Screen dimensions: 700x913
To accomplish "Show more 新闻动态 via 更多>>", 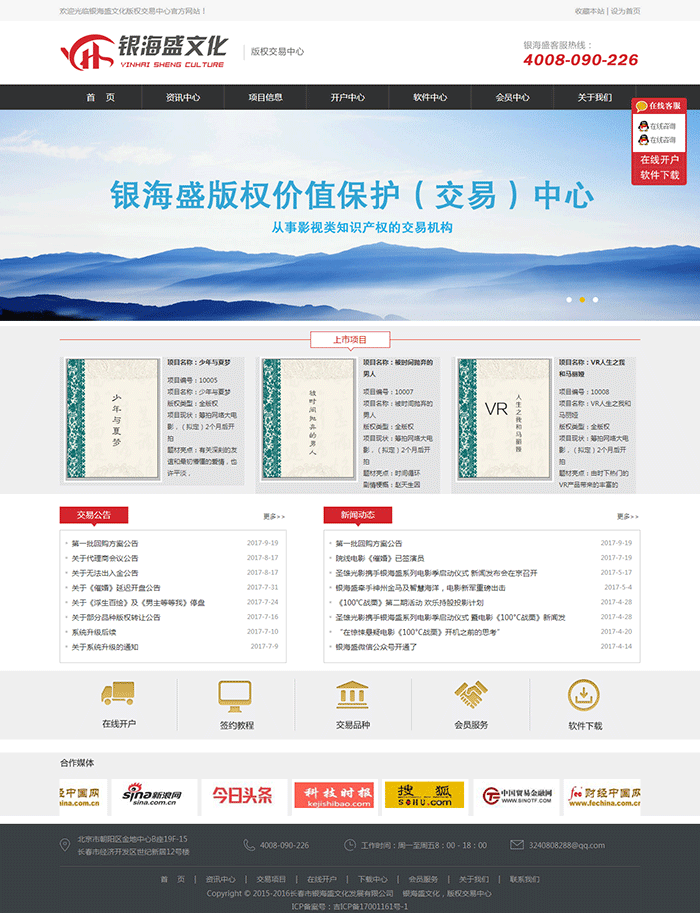I will point(628,516).
